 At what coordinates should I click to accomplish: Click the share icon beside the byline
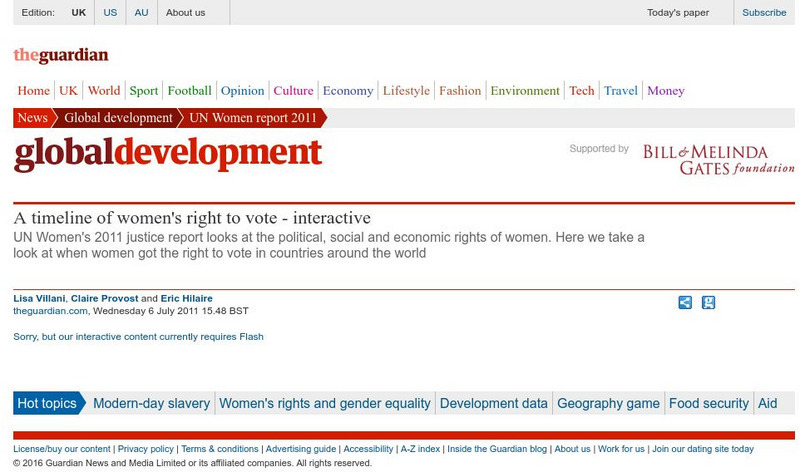pyautogui.click(x=685, y=303)
